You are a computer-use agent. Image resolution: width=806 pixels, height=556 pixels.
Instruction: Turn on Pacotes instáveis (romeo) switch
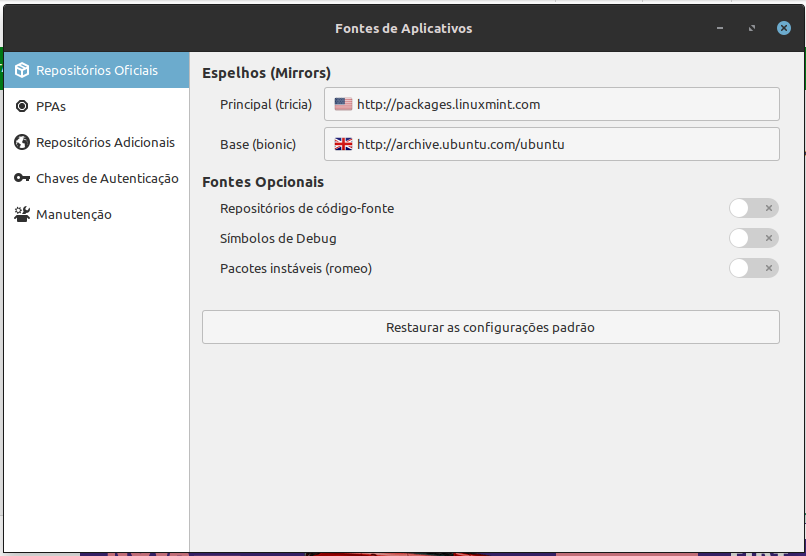click(x=754, y=268)
